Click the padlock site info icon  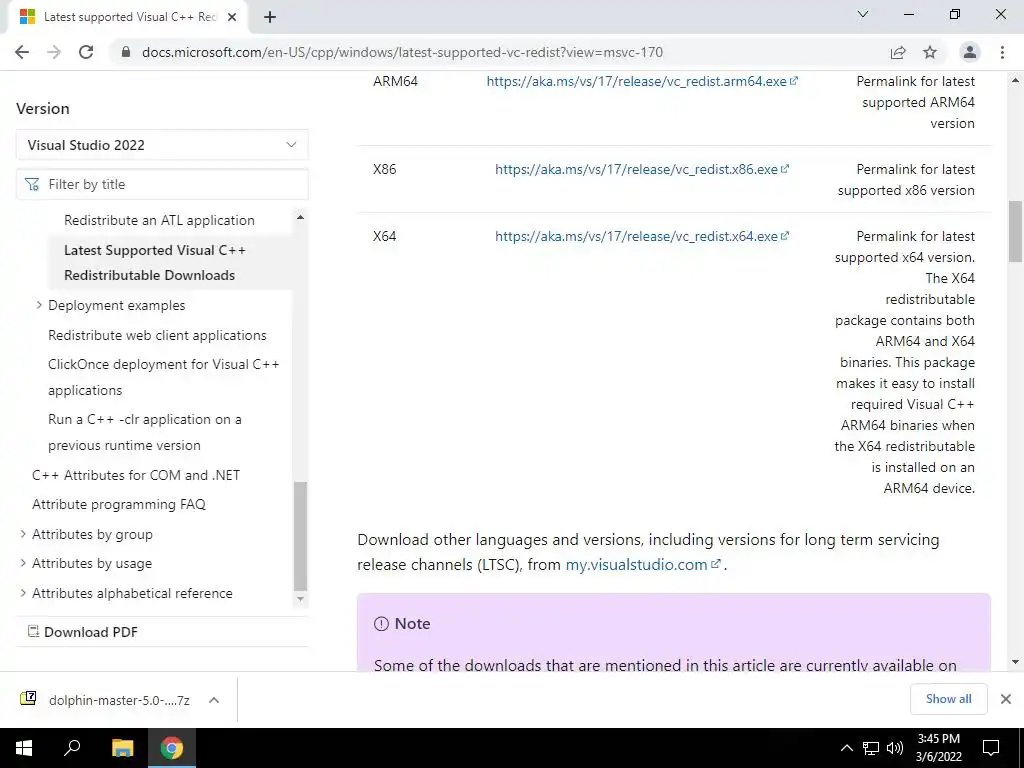coord(126,52)
